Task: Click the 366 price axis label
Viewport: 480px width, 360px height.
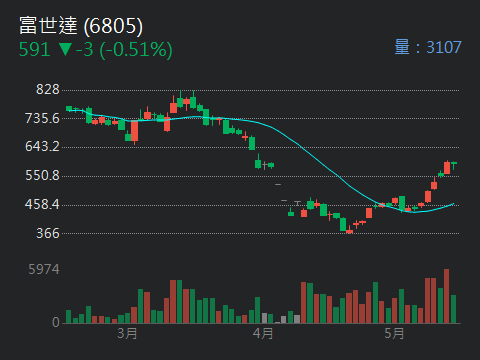Action: coord(48,233)
